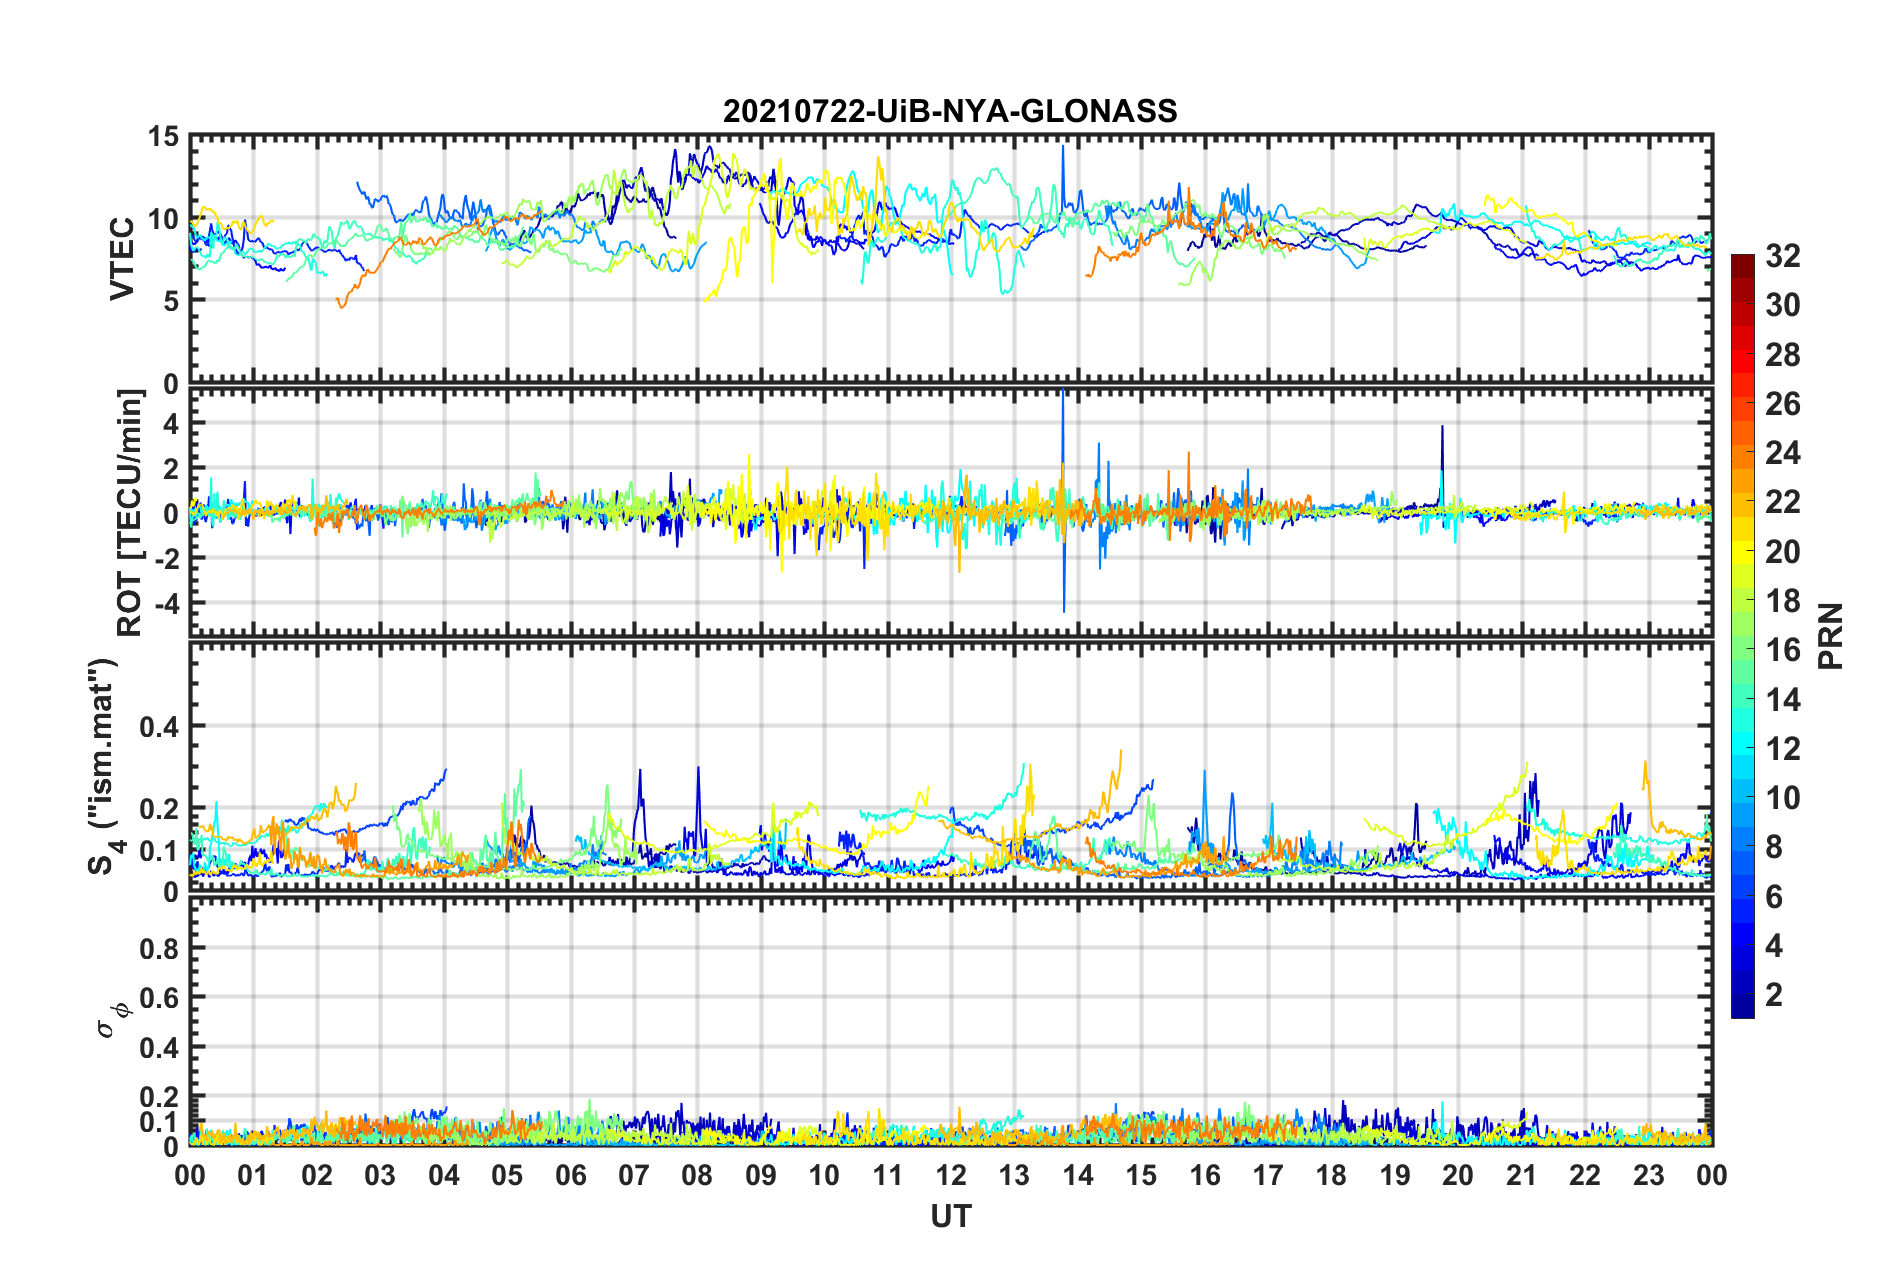Click the colorbar tick label 2
This screenshot has width=1902, height=1272.
(x=1774, y=995)
